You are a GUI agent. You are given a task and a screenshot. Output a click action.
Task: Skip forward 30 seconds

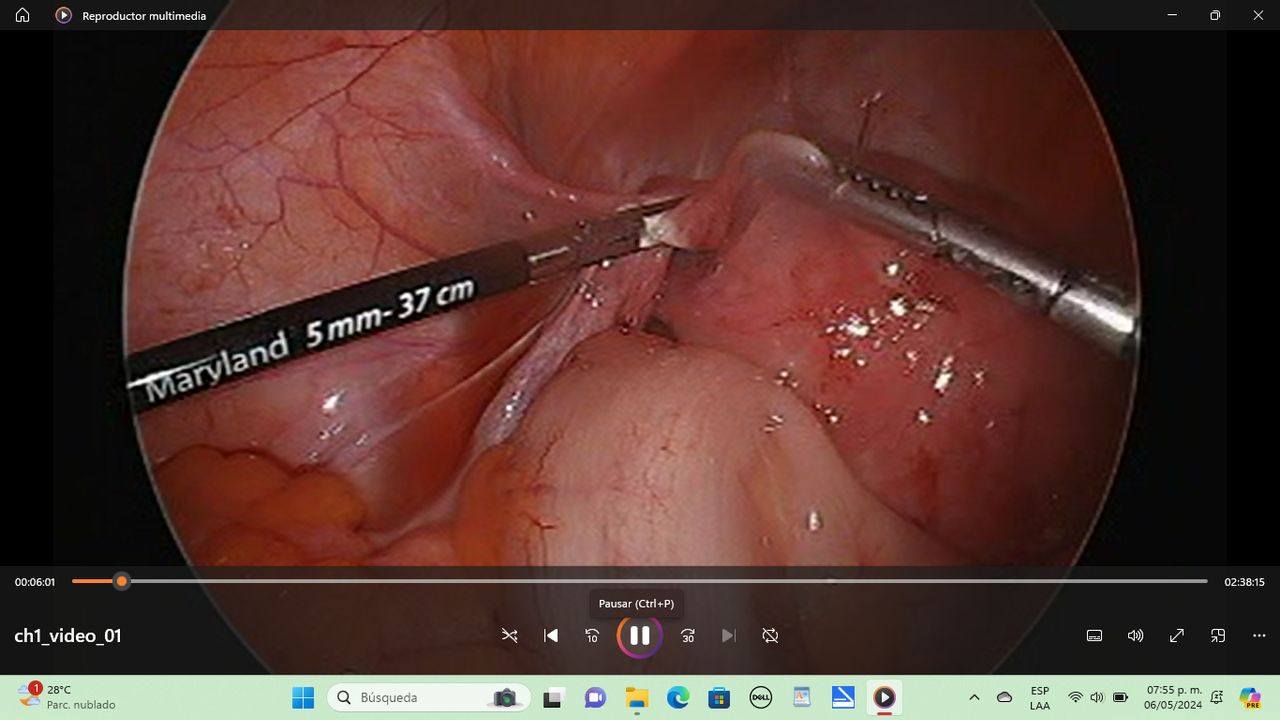[x=688, y=636]
